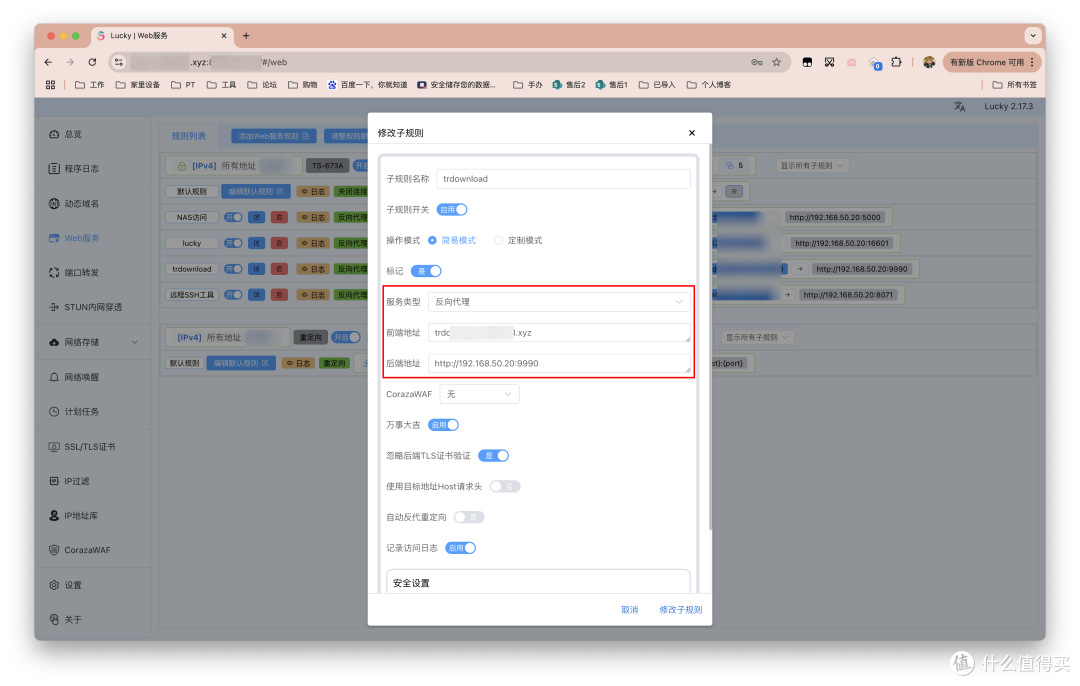The height and width of the screenshot is (686, 1080).
Task: Open the CorazaWAF shield icon in sidebar
Action: click(54, 550)
